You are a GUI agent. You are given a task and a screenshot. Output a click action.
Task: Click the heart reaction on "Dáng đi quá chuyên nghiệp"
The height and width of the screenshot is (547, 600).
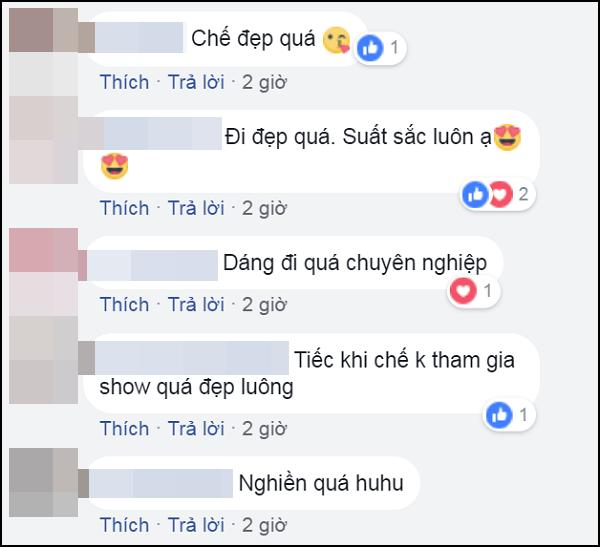click(463, 291)
